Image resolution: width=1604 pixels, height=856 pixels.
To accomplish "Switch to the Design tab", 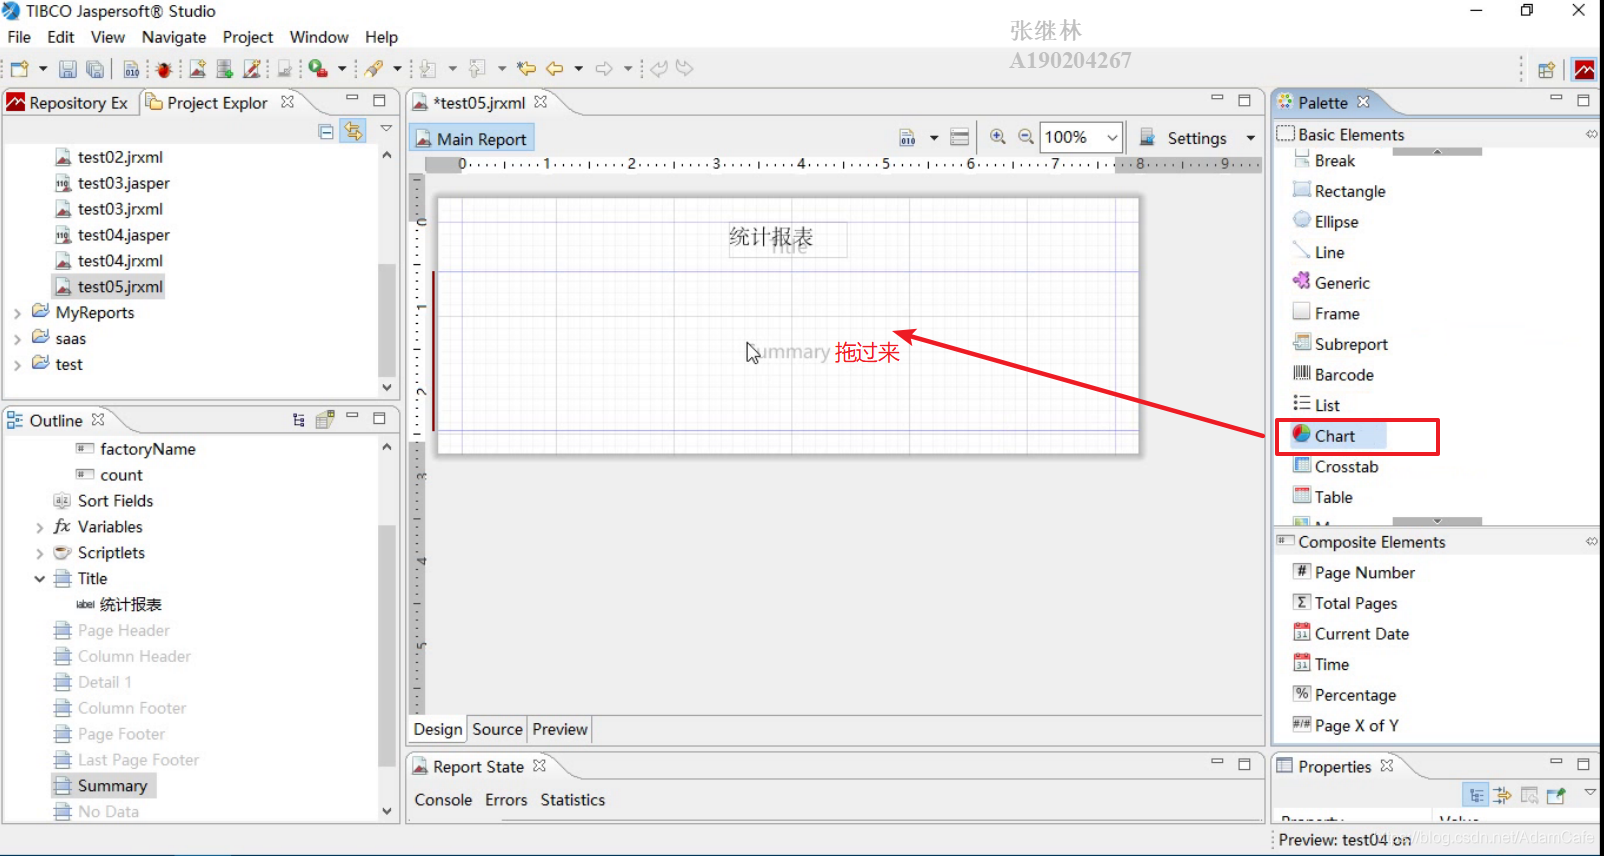I will coord(438,729).
